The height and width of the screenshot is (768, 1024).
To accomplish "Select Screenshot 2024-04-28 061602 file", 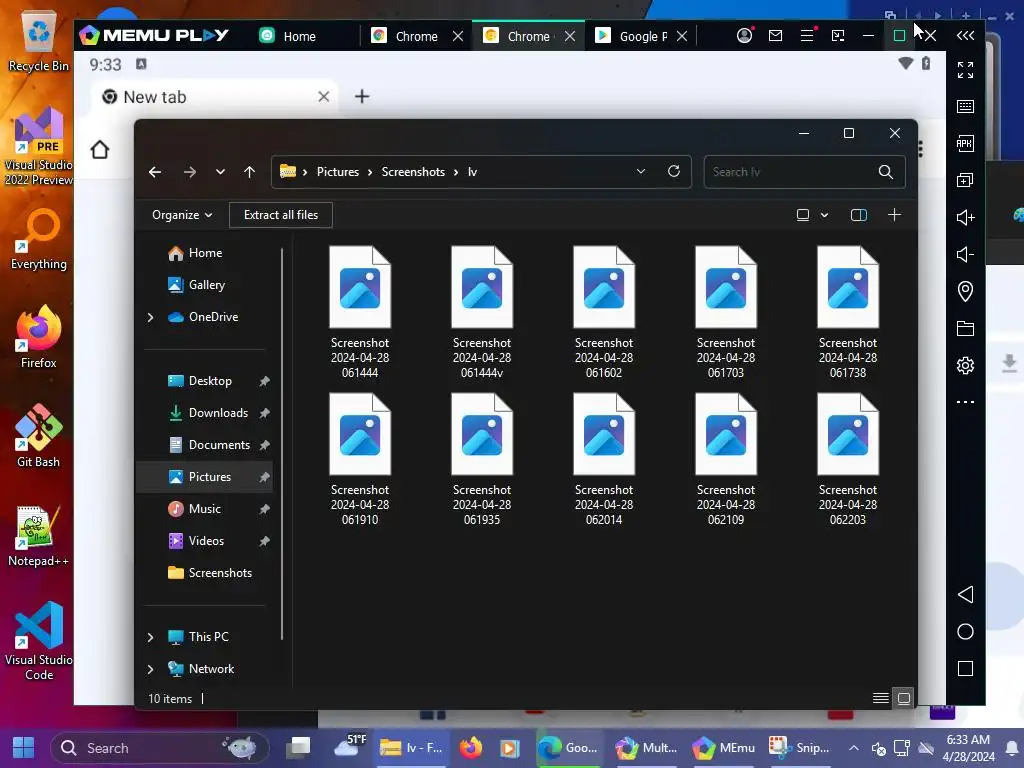I will [x=604, y=312].
